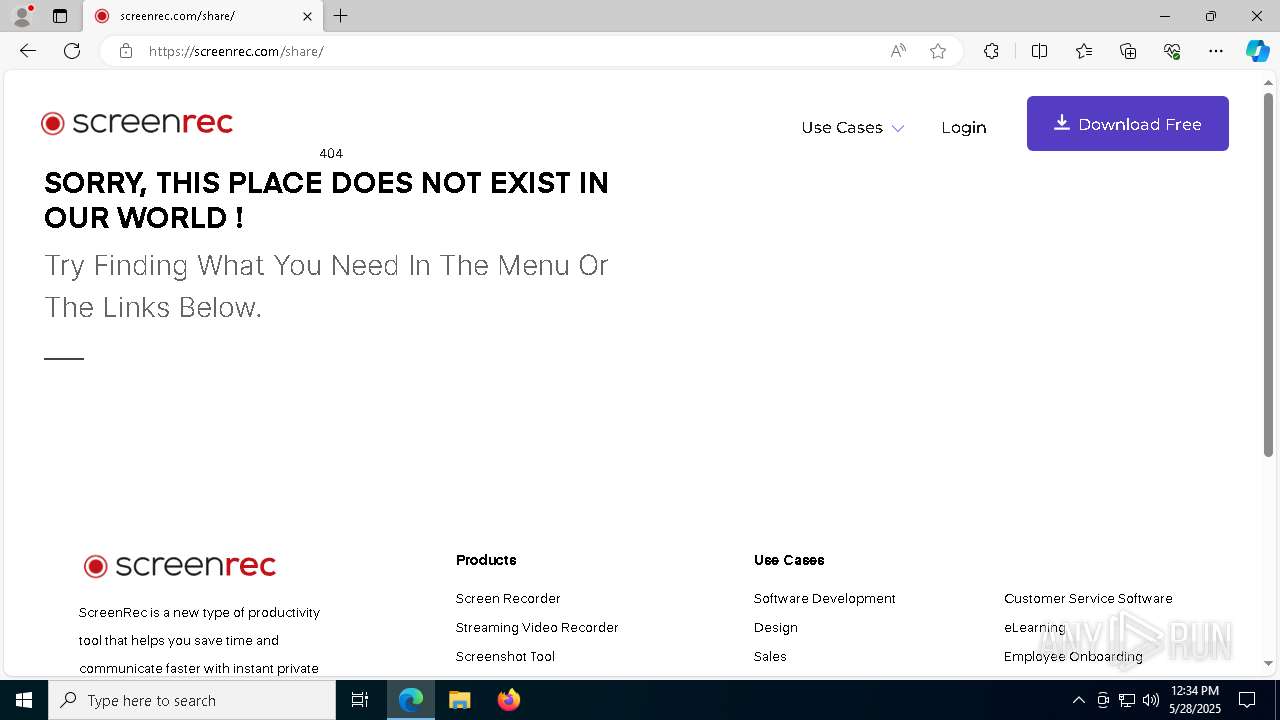
Task: Click the scrollbar up arrow
Action: click(1268, 82)
